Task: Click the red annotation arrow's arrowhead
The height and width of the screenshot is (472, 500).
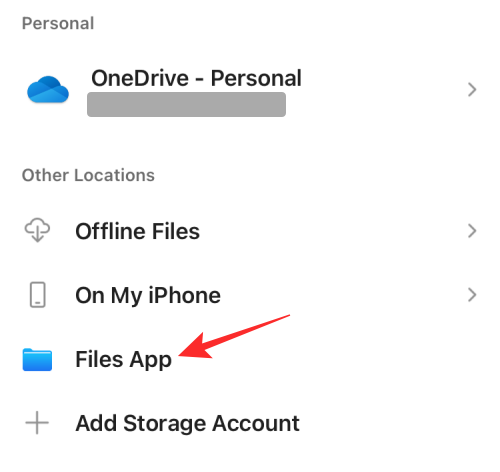Action: [x=195, y=347]
